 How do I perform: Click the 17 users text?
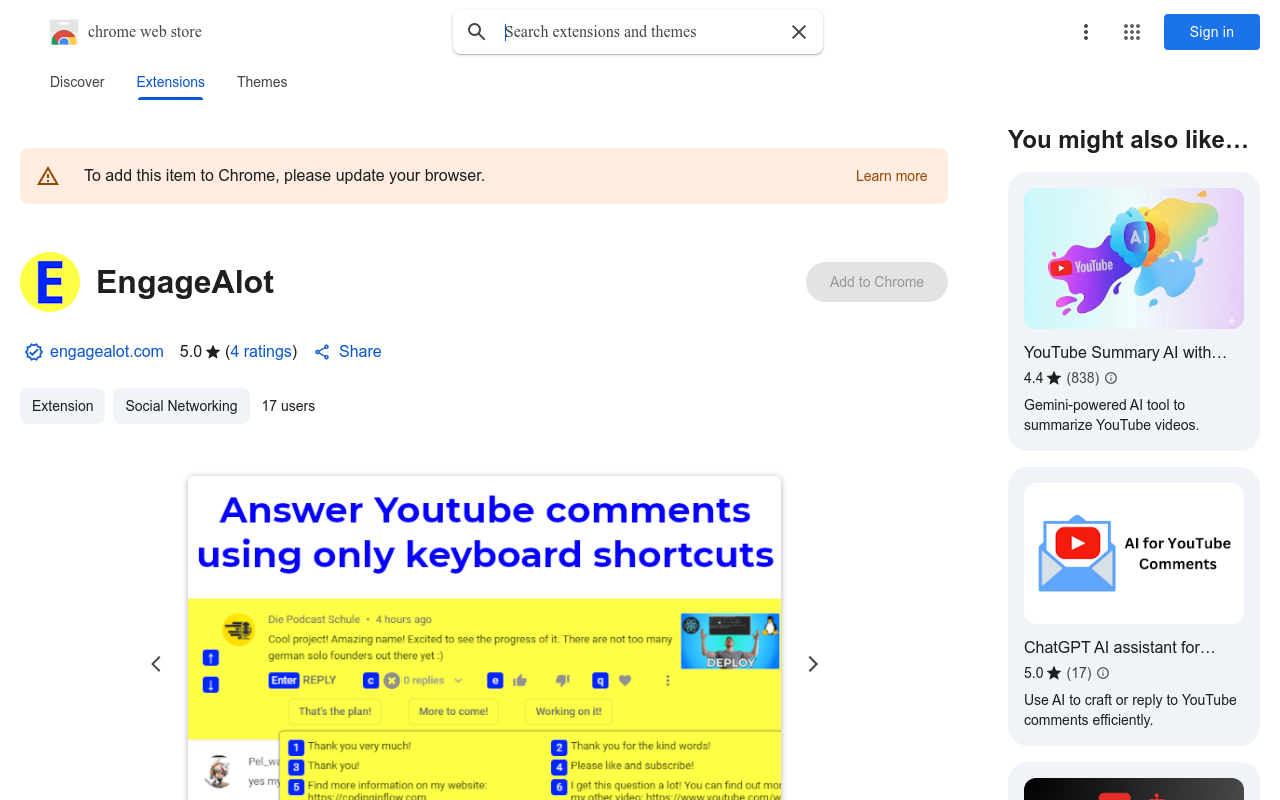point(288,406)
